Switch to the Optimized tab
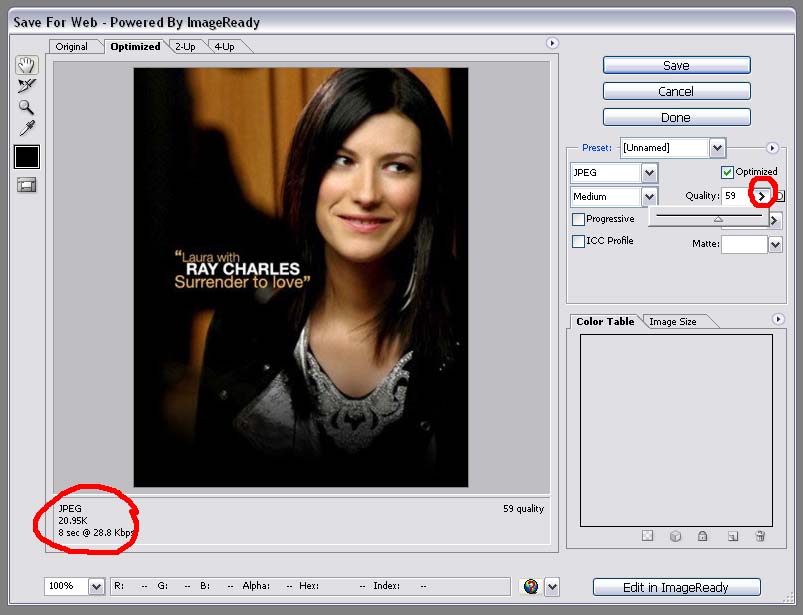This screenshot has width=803, height=615. pyautogui.click(x=135, y=47)
